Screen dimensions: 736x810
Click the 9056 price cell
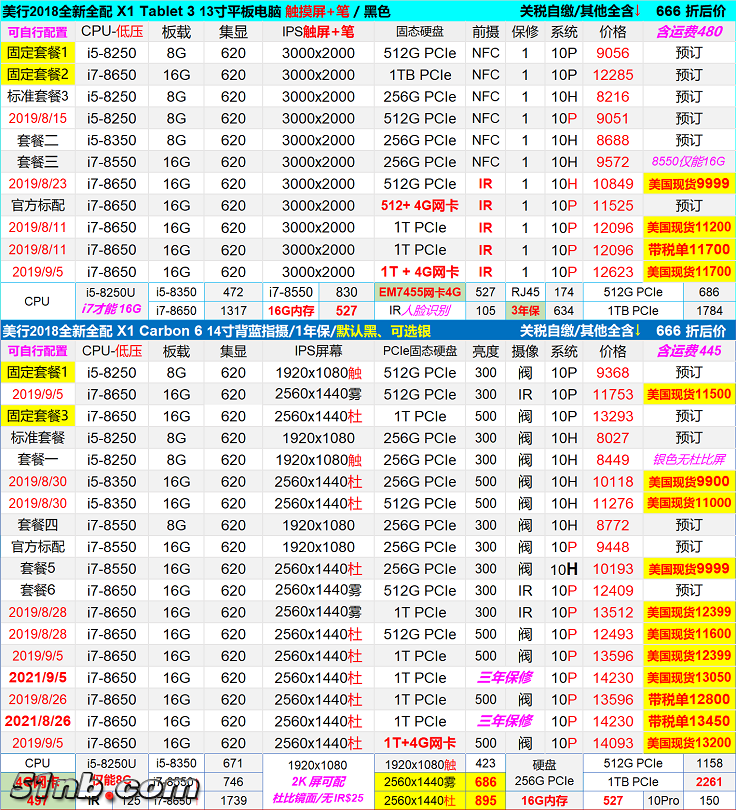coord(613,53)
